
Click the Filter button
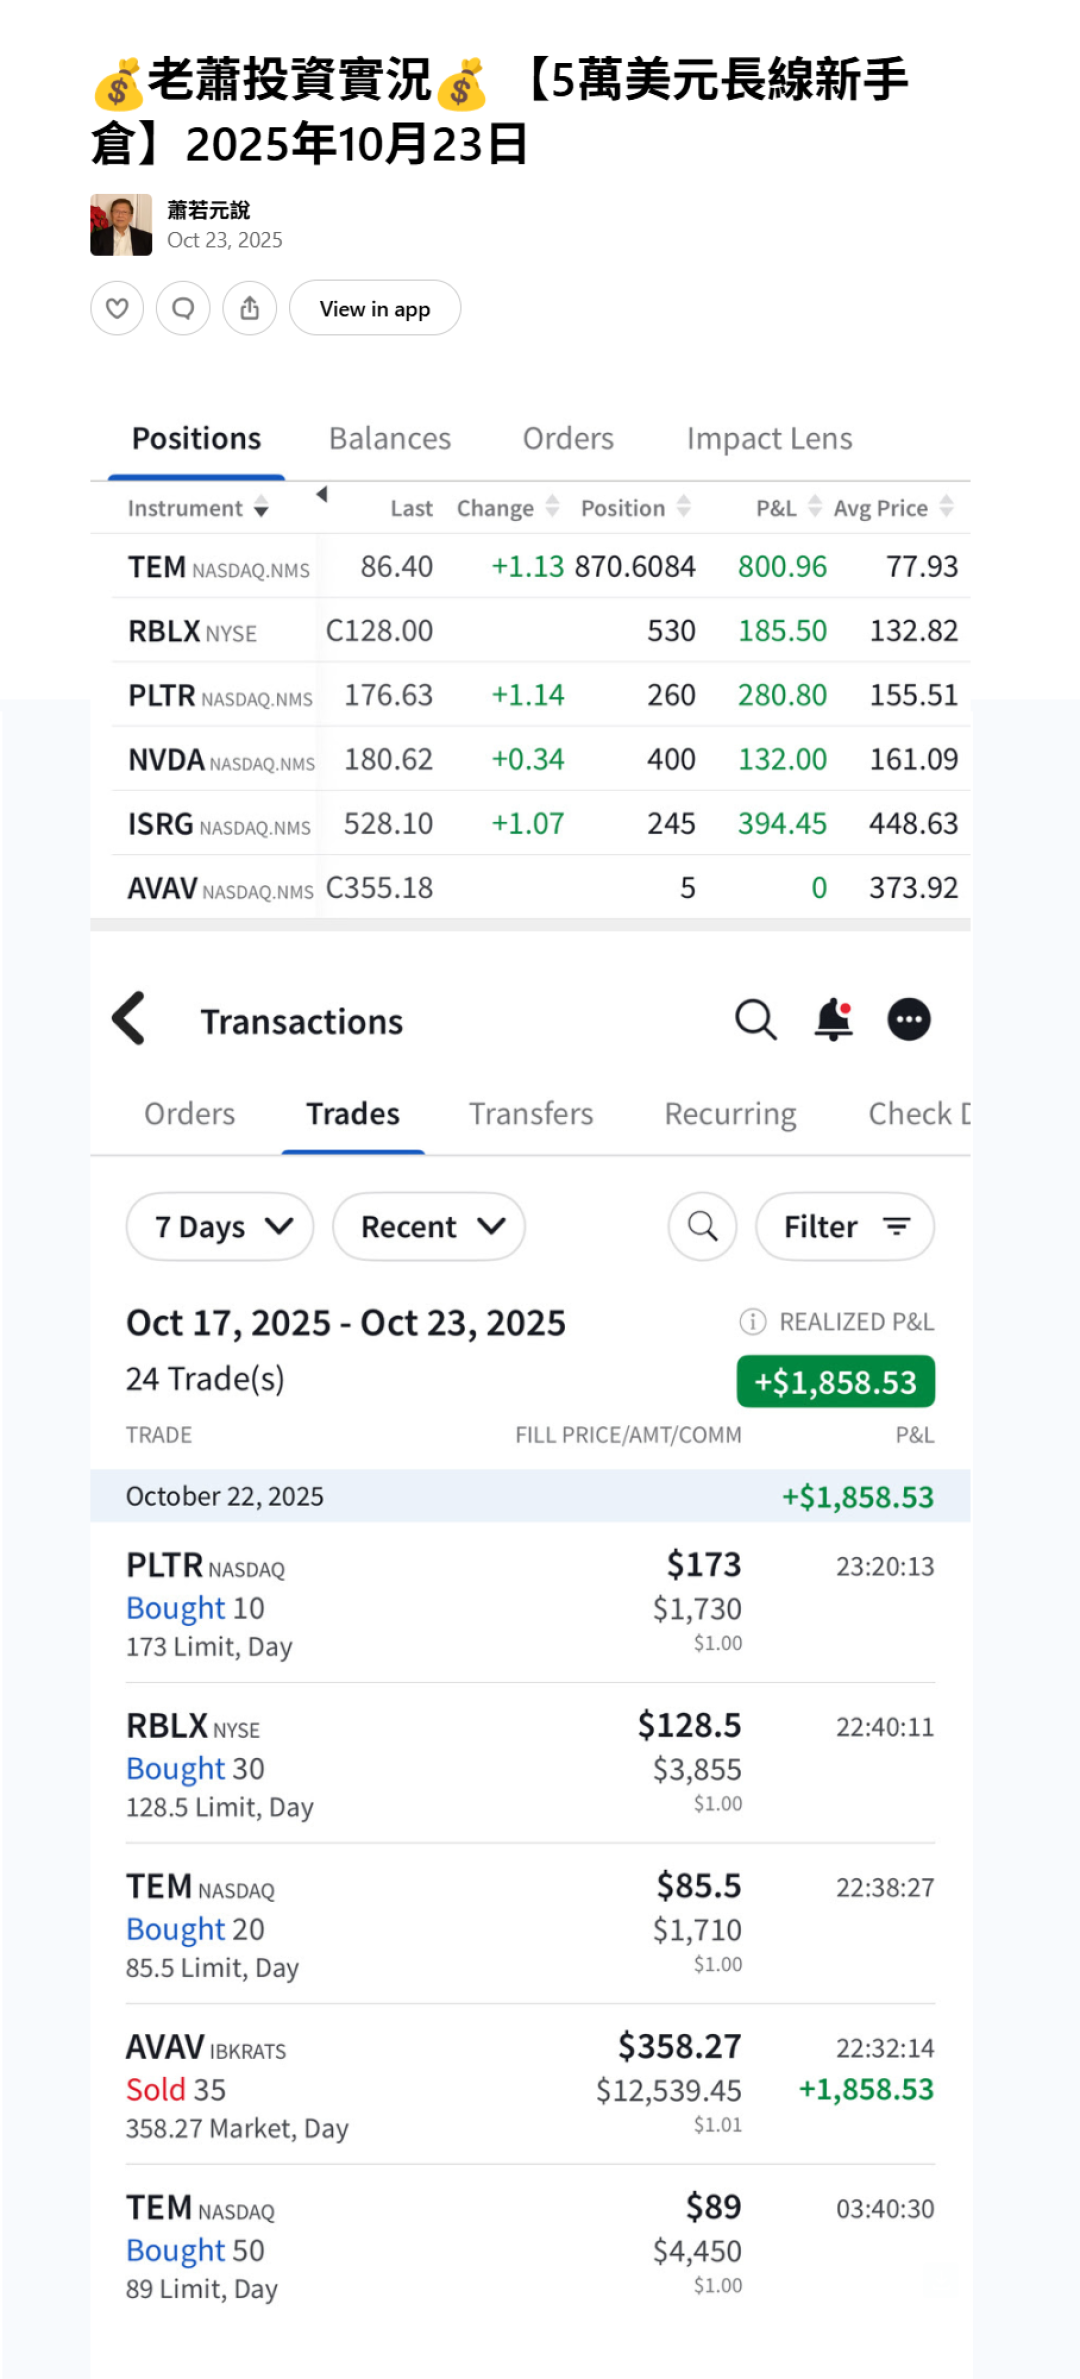coord(845,1226)
